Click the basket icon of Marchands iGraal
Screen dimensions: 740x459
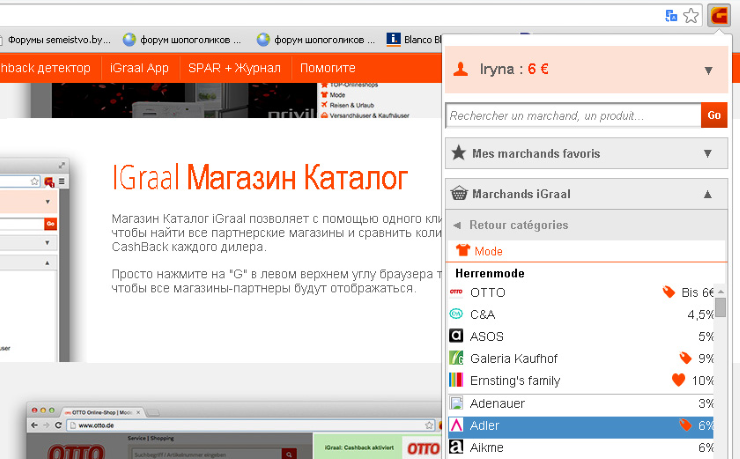459,193
